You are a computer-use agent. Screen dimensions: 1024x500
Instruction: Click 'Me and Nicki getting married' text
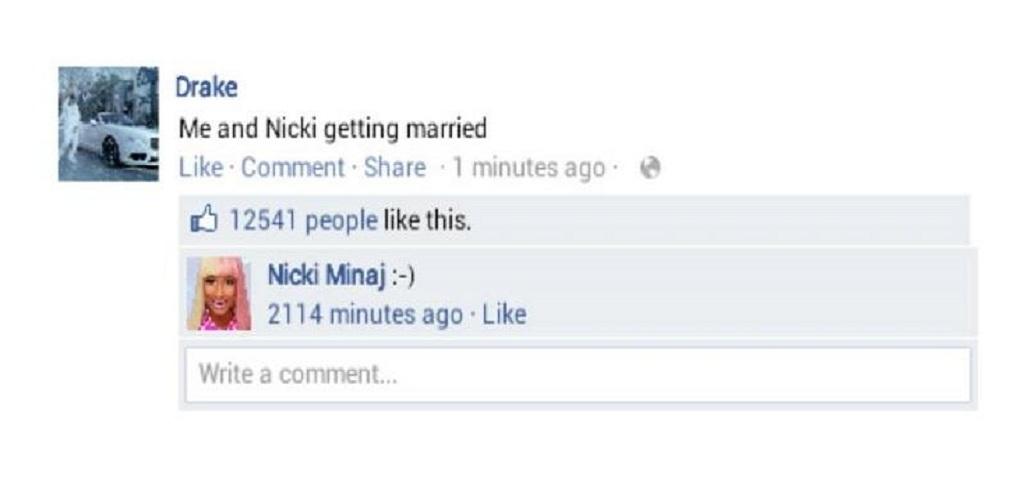[x=332, y=129]
